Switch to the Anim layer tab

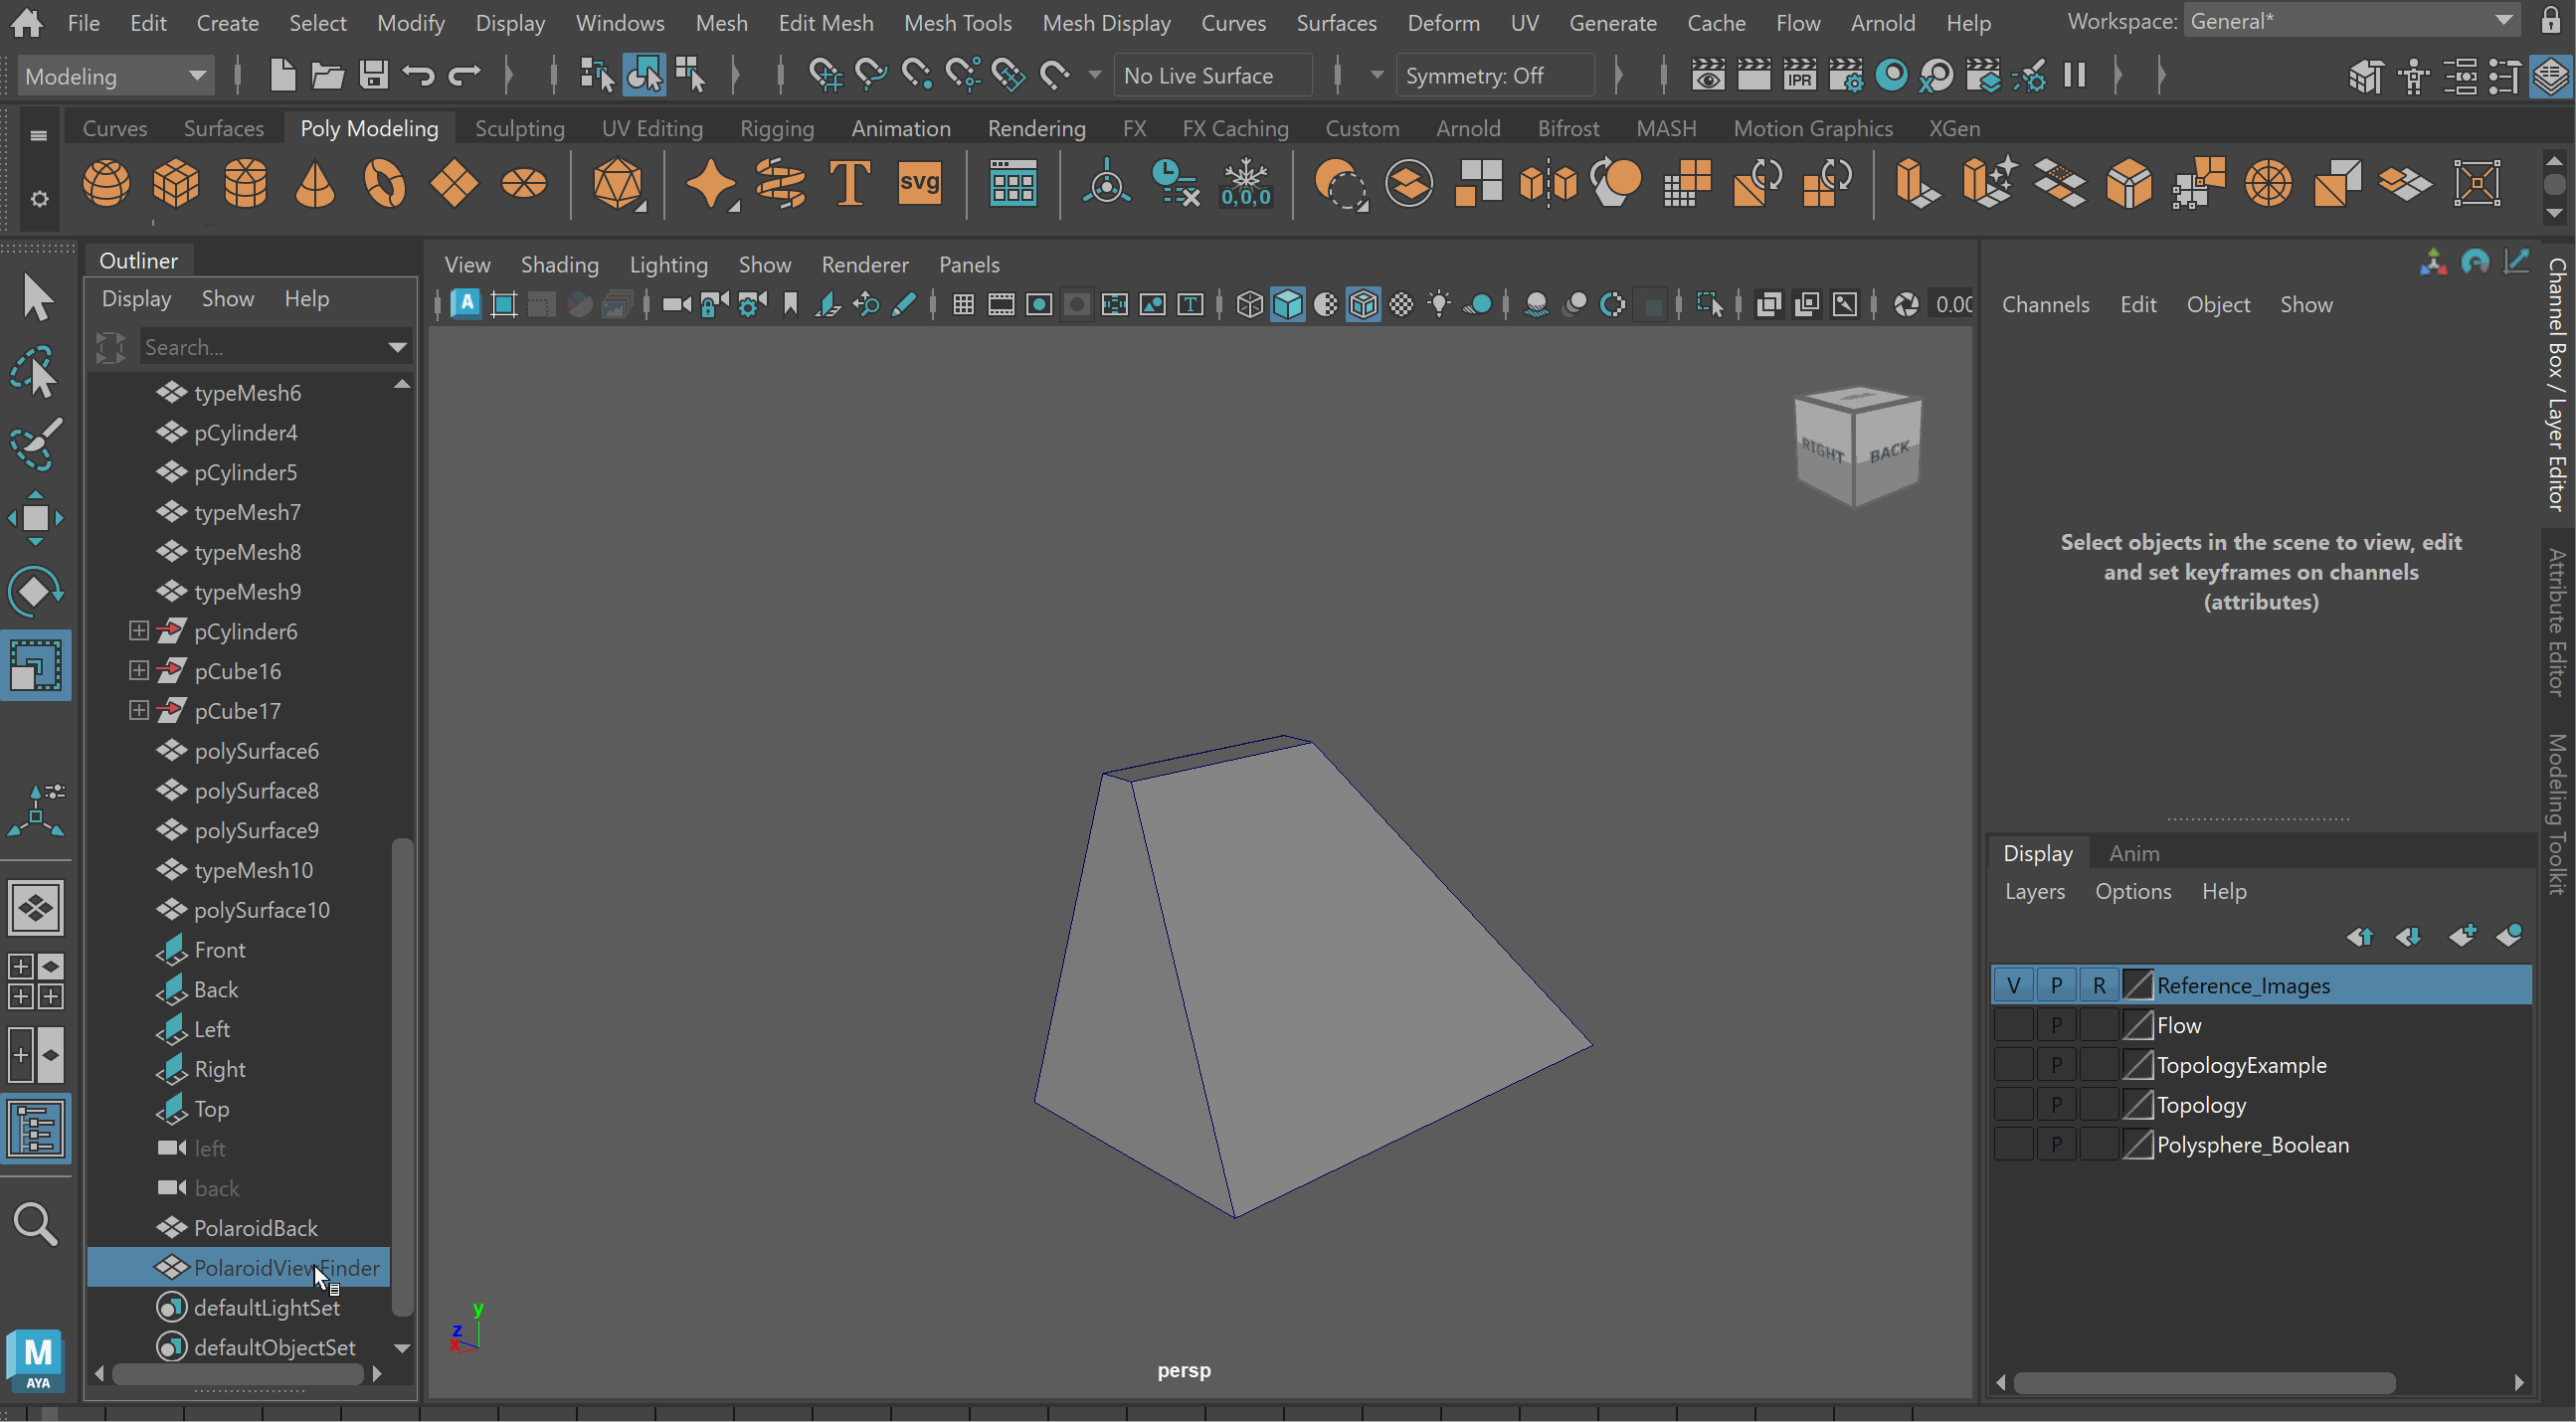[x=2133, y=853]
